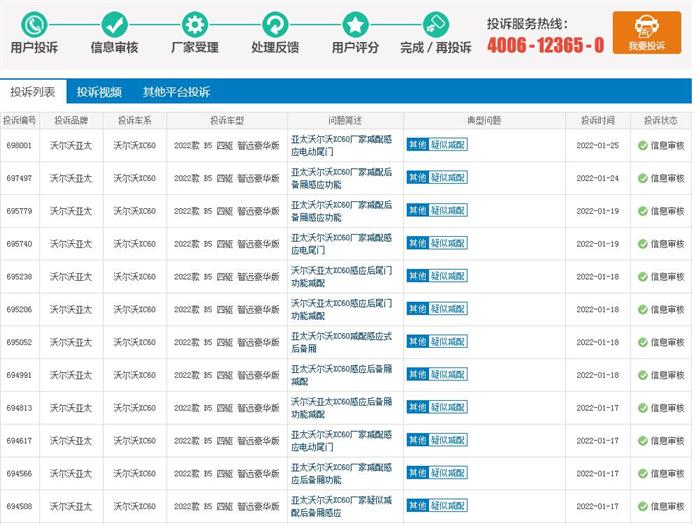Click the 其他 tag in row 694991
This screenshot has width=700, height=525.
pyautogui.click(x=417, y=375)
